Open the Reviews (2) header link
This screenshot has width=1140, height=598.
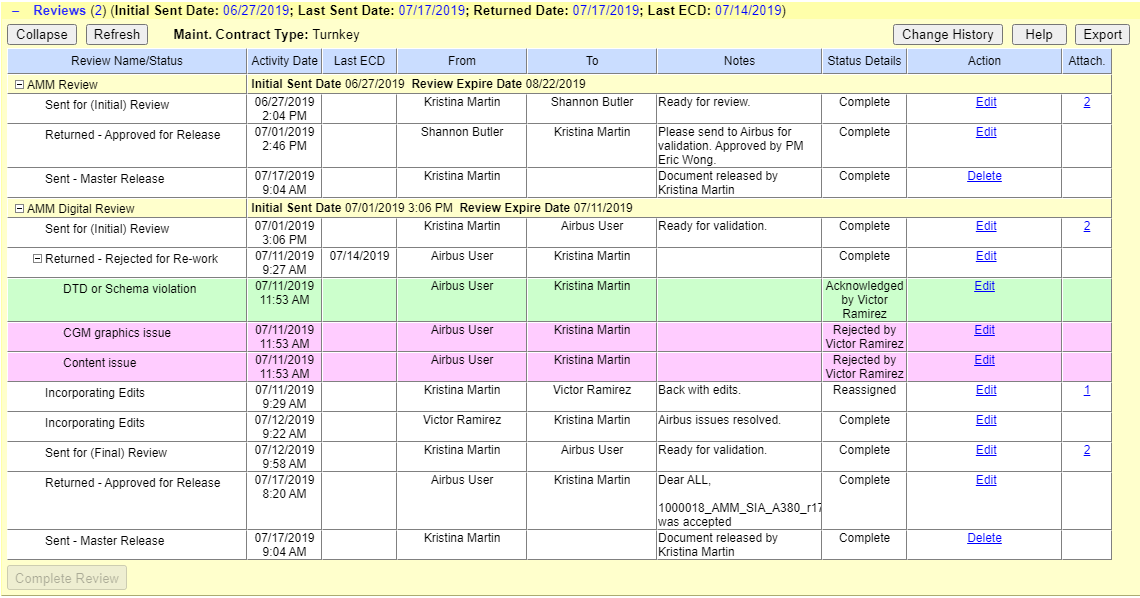(x=69, y=11)
